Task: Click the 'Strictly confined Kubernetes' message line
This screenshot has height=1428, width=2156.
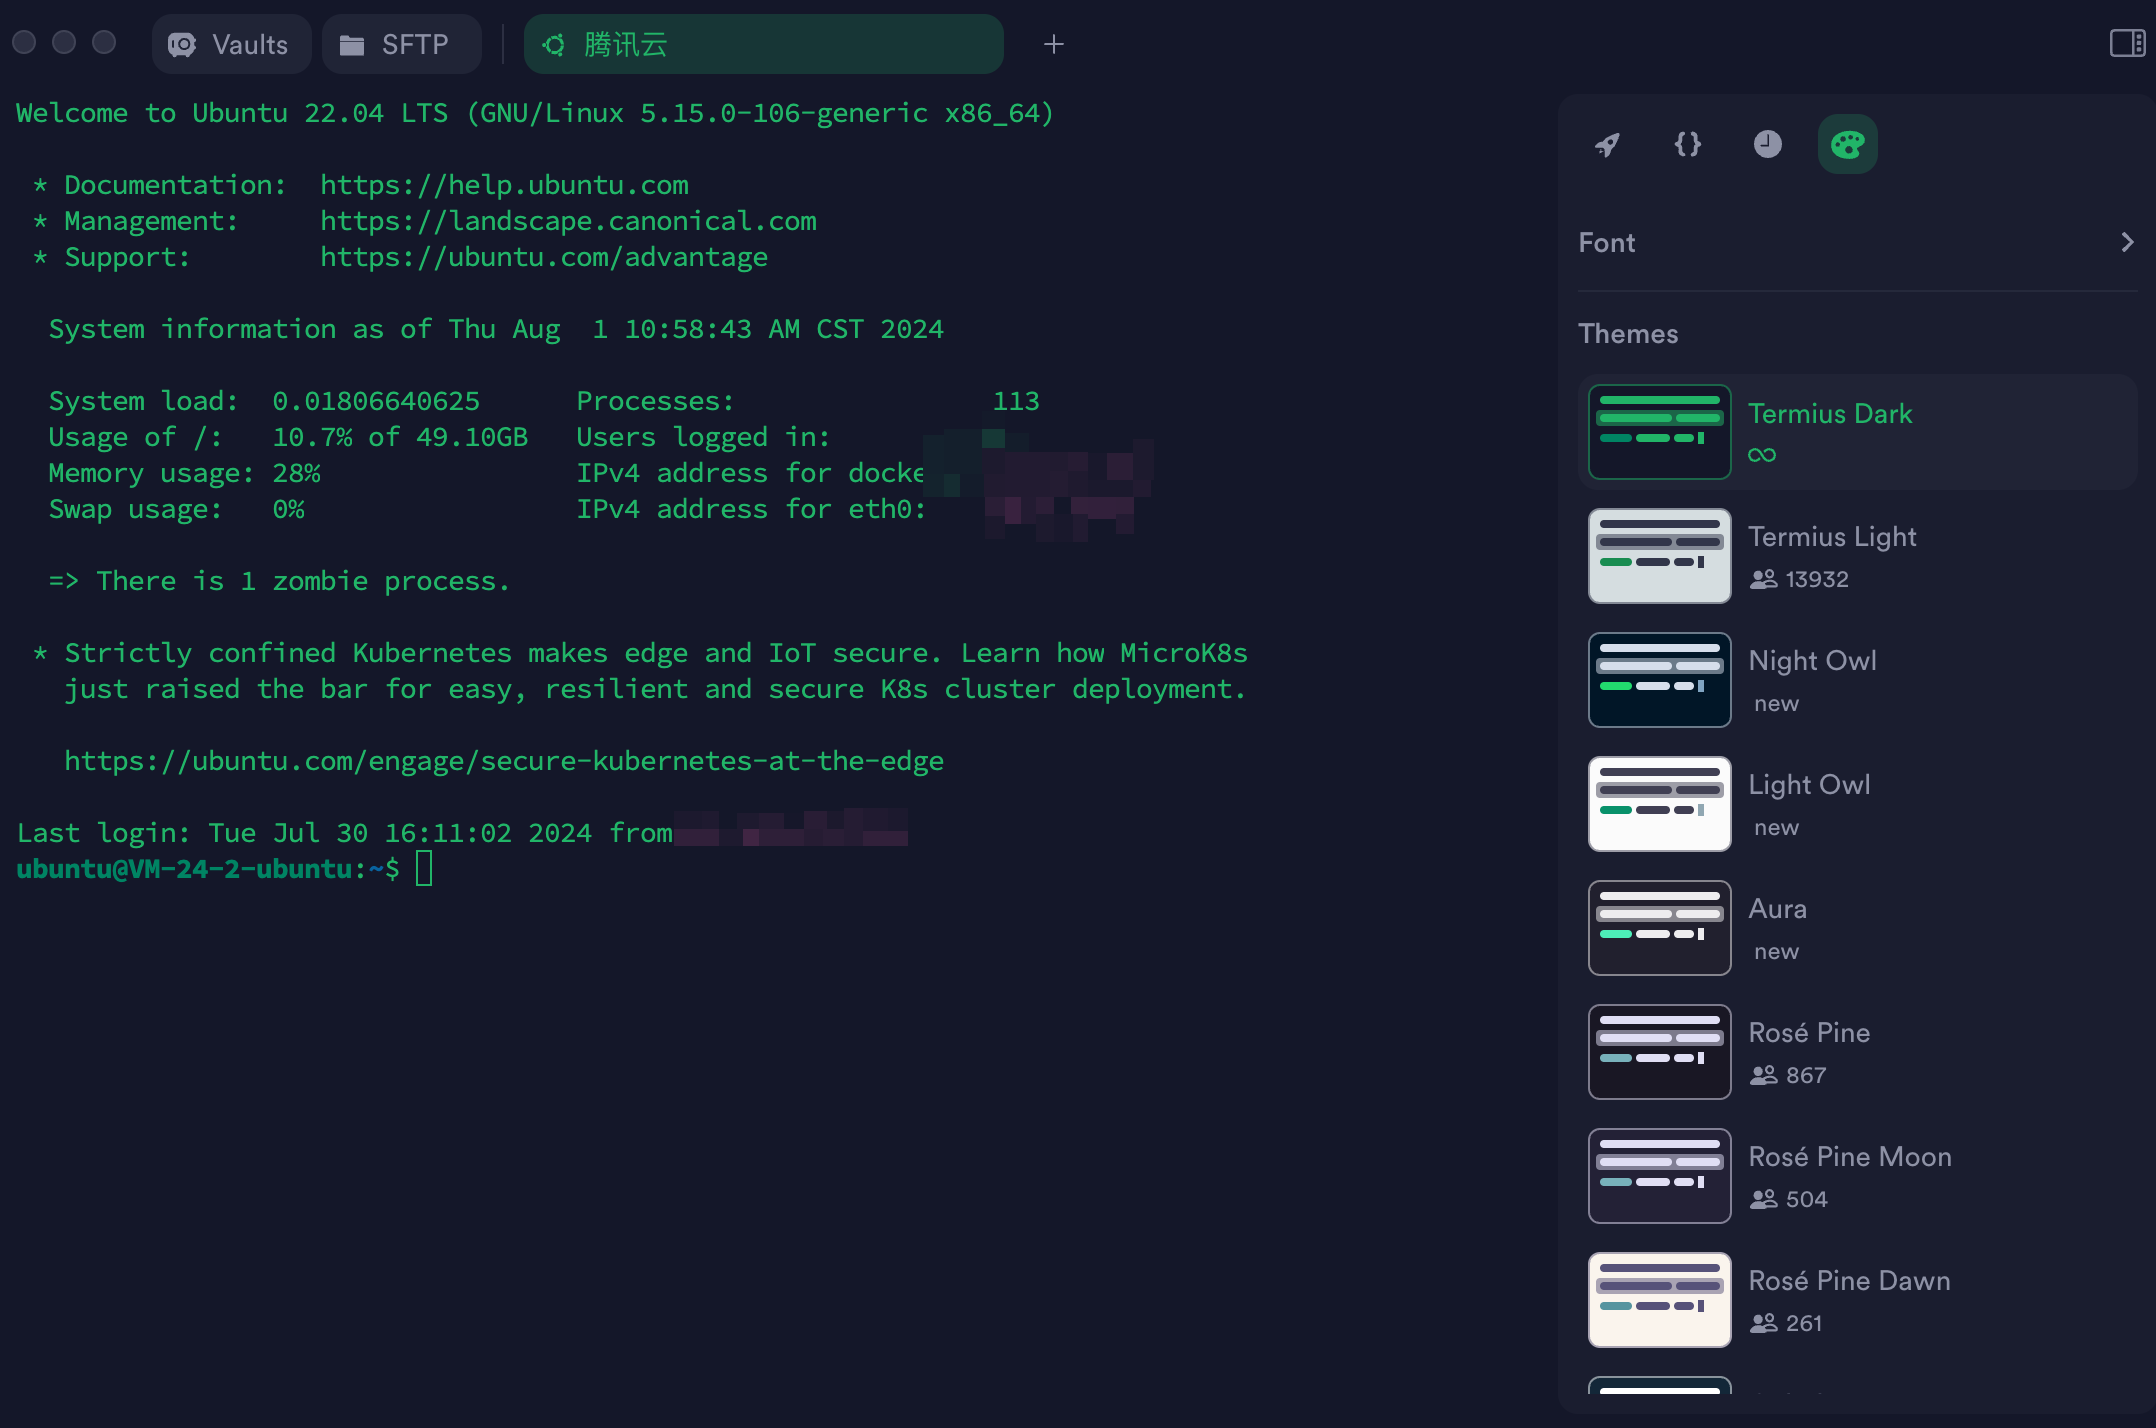Action: pyautogui.click(x=640, y=653)
